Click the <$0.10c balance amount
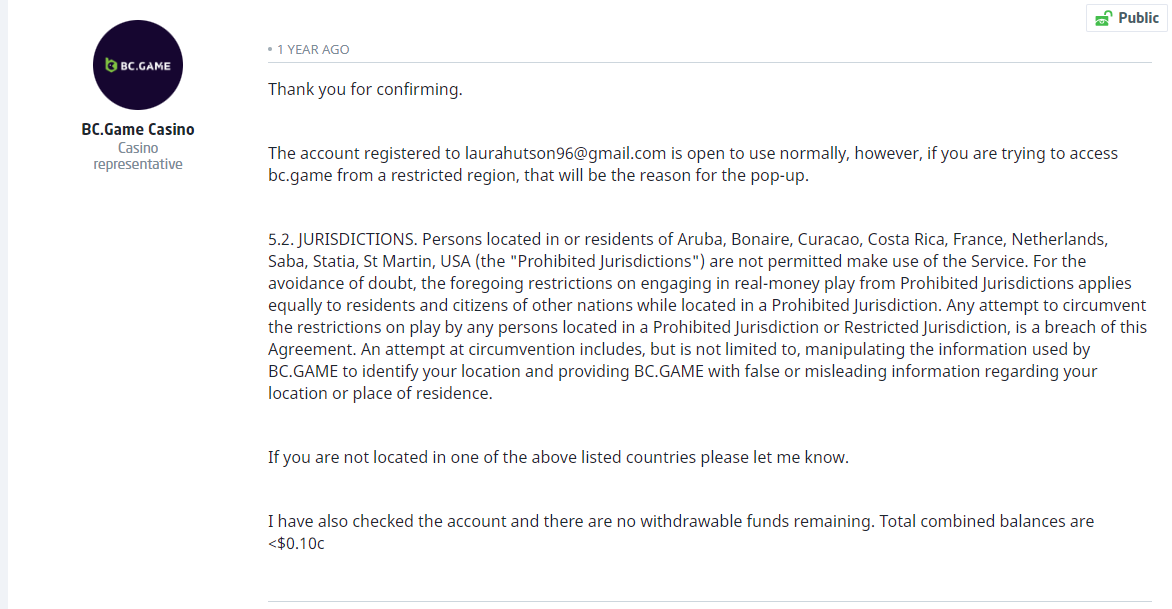1172x609 pixels. coord(296,543)
